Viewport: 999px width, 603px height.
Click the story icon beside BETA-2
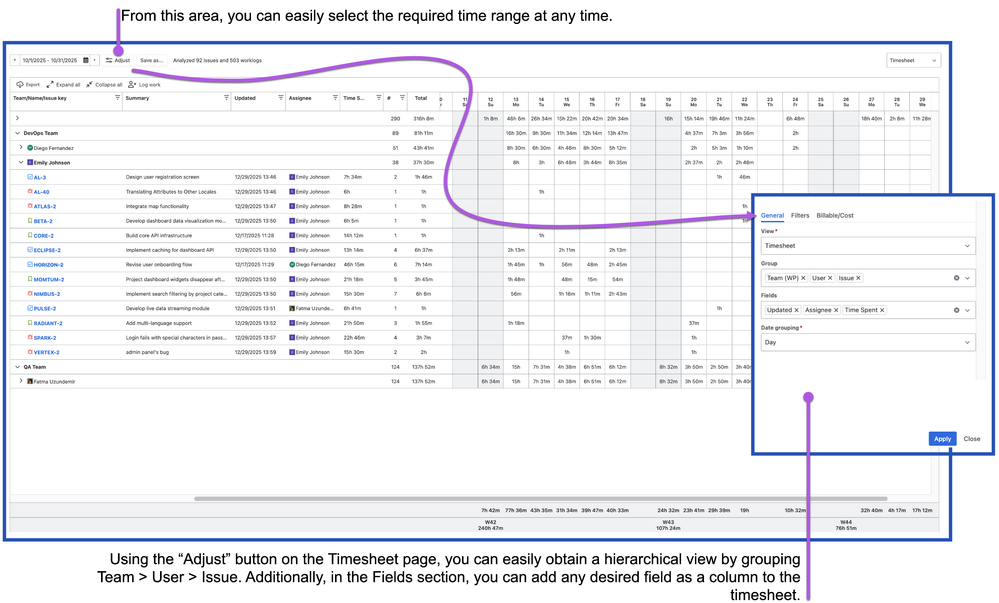point(30,221)
